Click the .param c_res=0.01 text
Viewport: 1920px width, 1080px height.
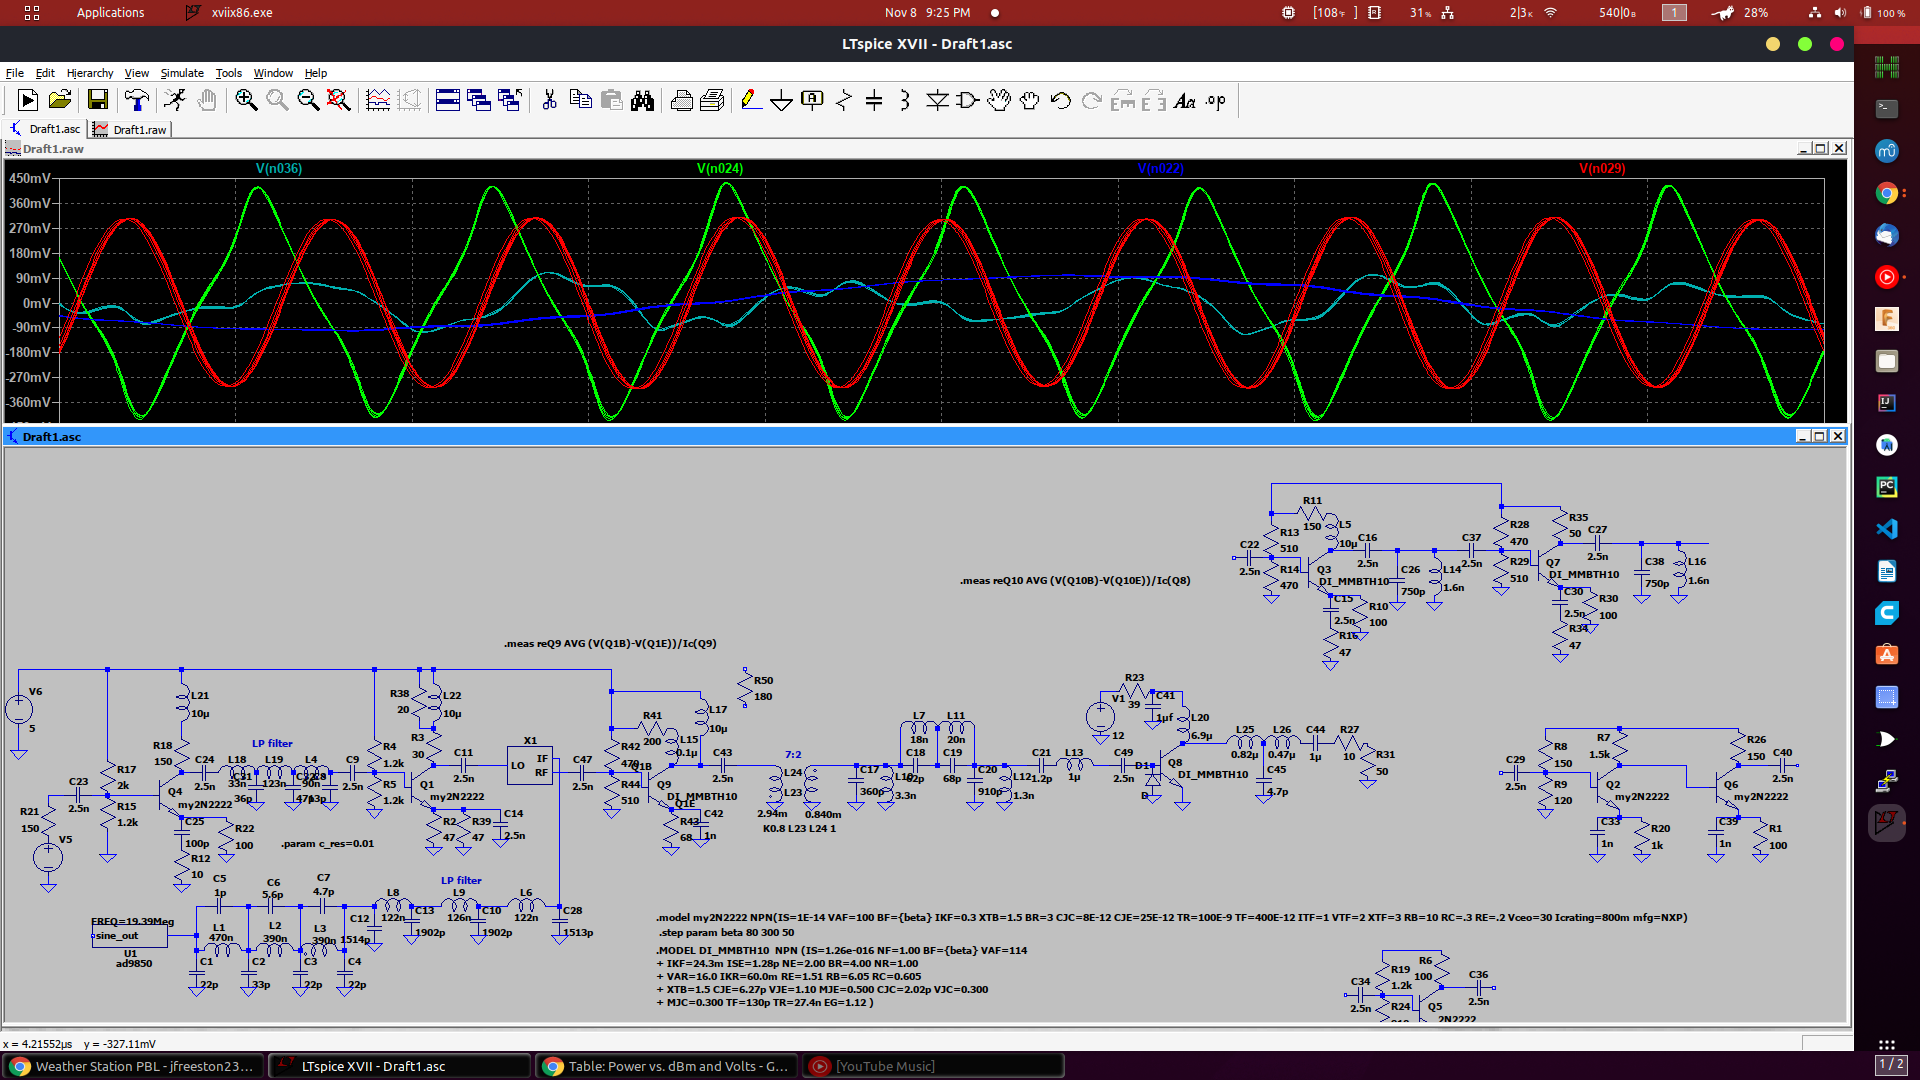click(x=328, y=843)
